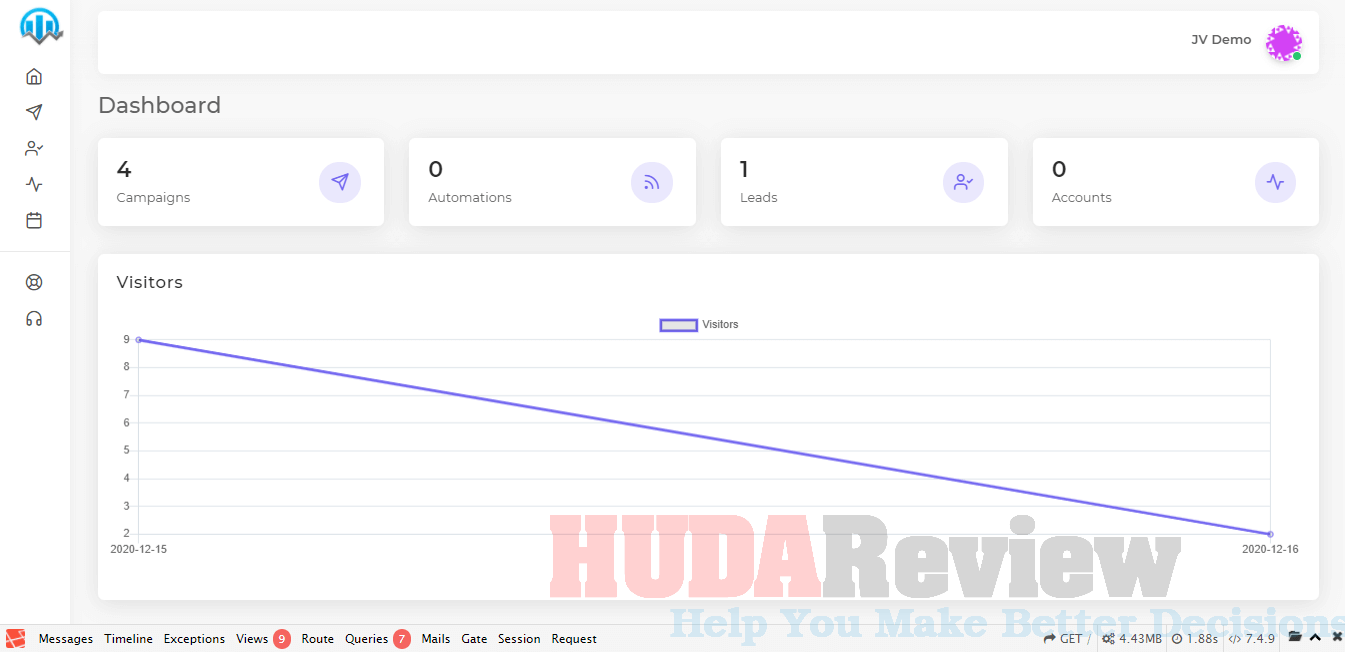Click the Dashboard page heading
Viewport: 1345px width, 652px height.
pyautogui.click(x=159, y=105)
